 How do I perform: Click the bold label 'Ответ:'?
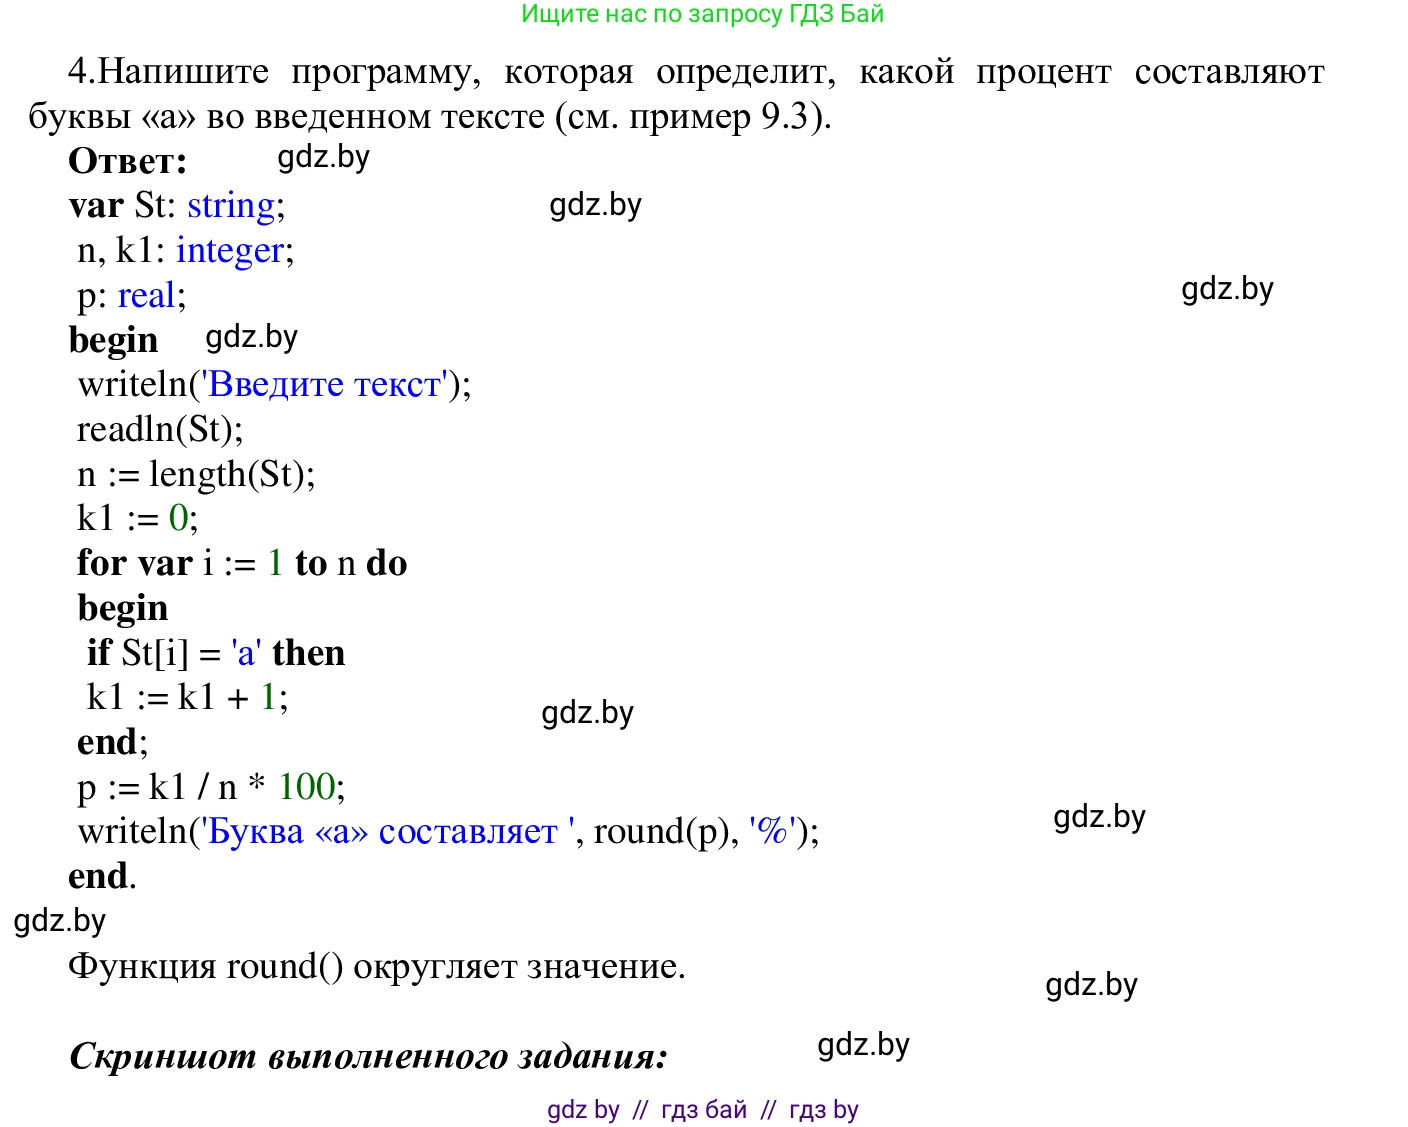tap(128, 161)
